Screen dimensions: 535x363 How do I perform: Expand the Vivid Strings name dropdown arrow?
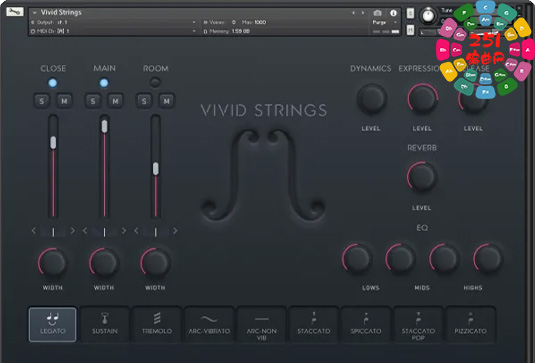(x=34, y=13)
